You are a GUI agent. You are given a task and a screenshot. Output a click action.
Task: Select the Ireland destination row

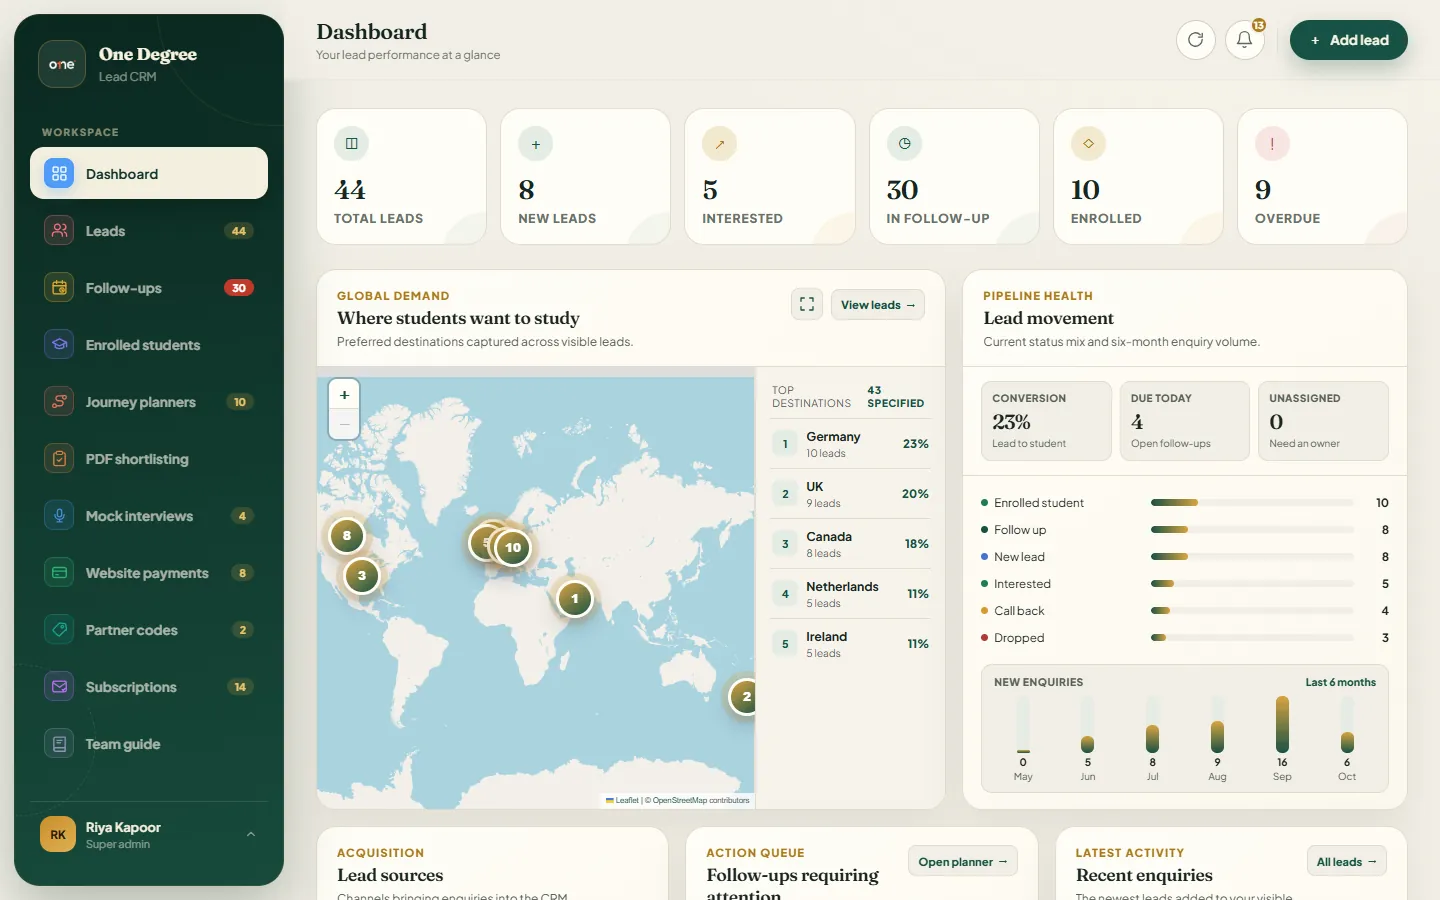click(x=850, y=644)
